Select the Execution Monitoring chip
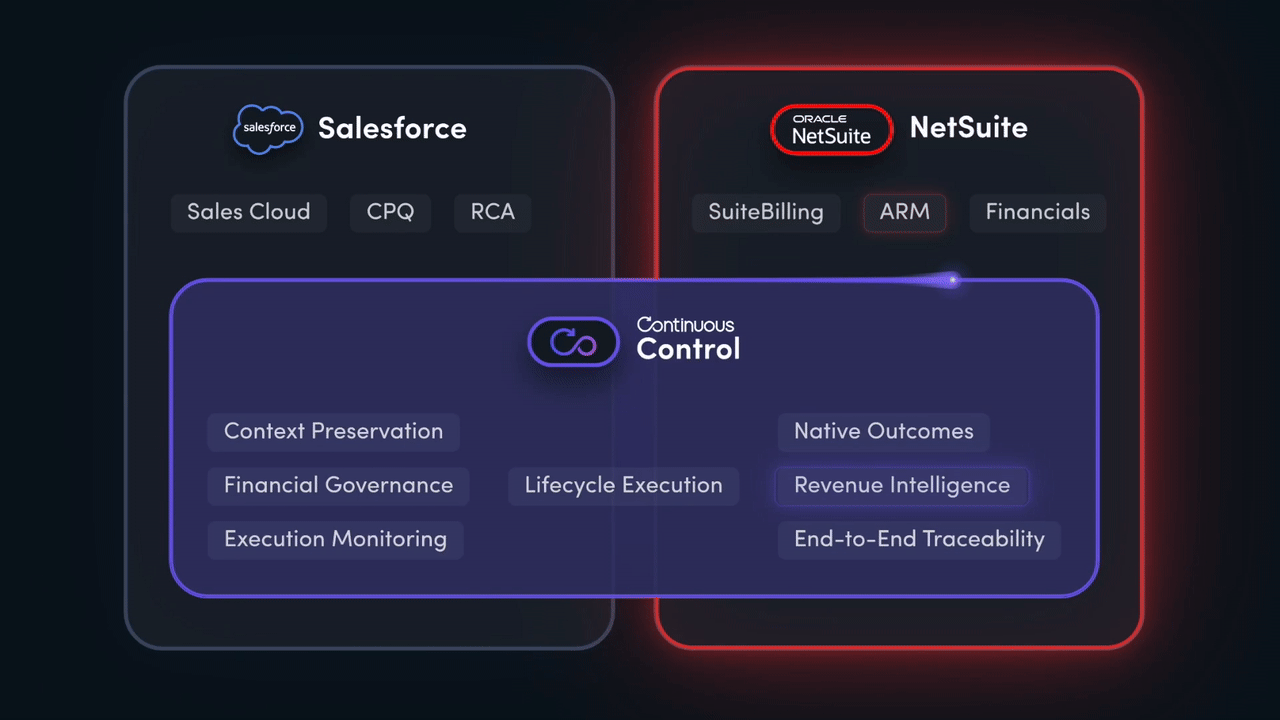The image size is (1280, 720). (x=335, y=540)
